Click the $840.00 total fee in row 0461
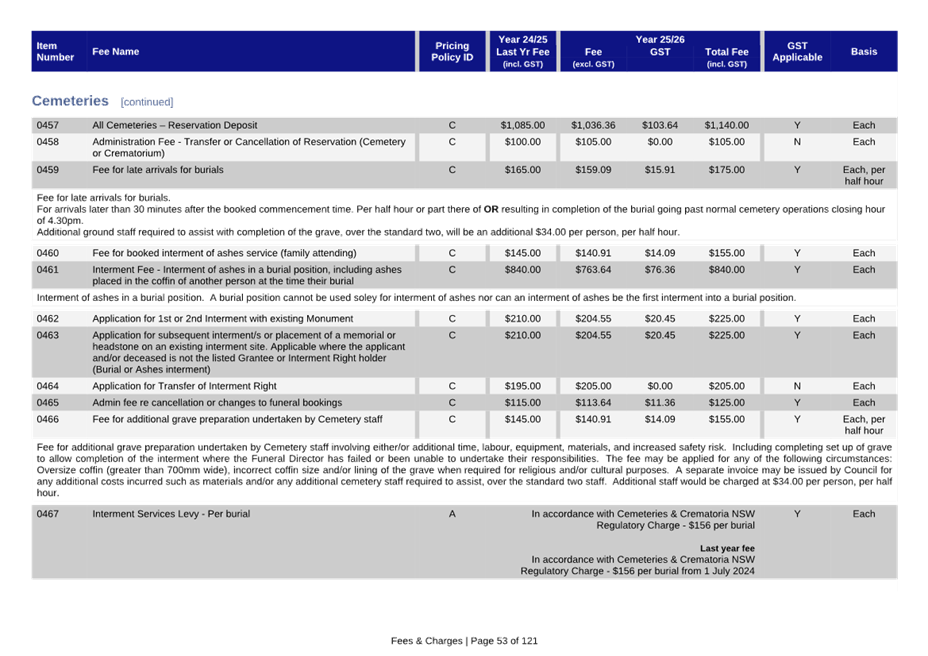Viewport: 928px width, 656px height. pos(727,270)
